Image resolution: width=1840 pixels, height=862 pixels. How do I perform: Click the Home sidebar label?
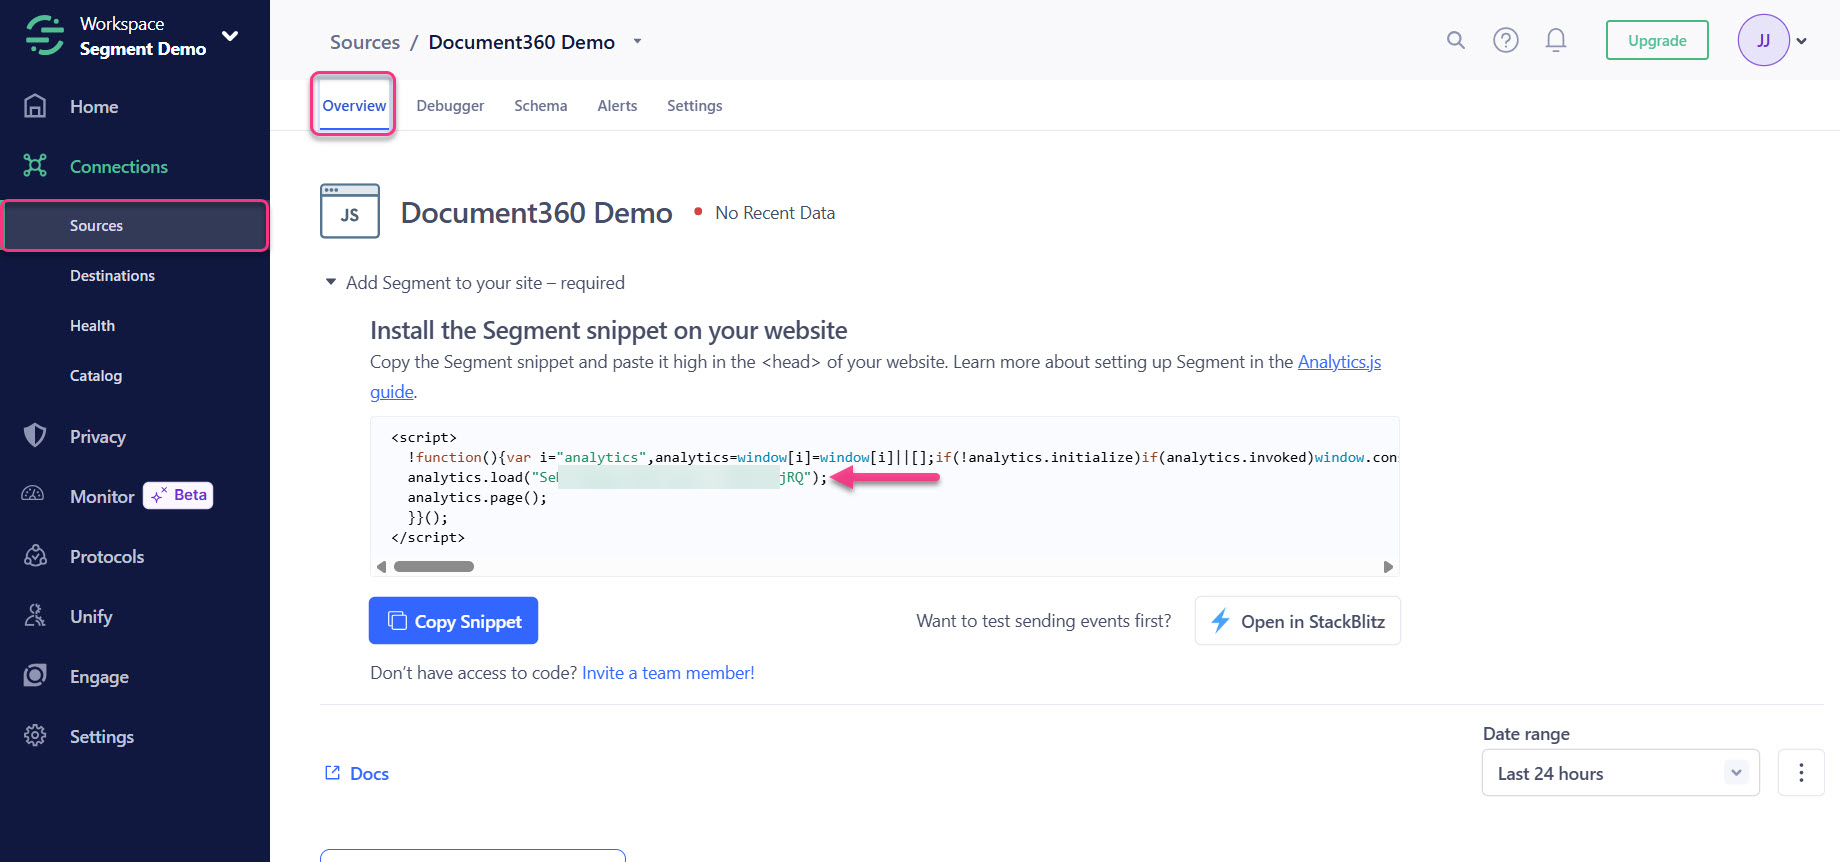(94, 107)
